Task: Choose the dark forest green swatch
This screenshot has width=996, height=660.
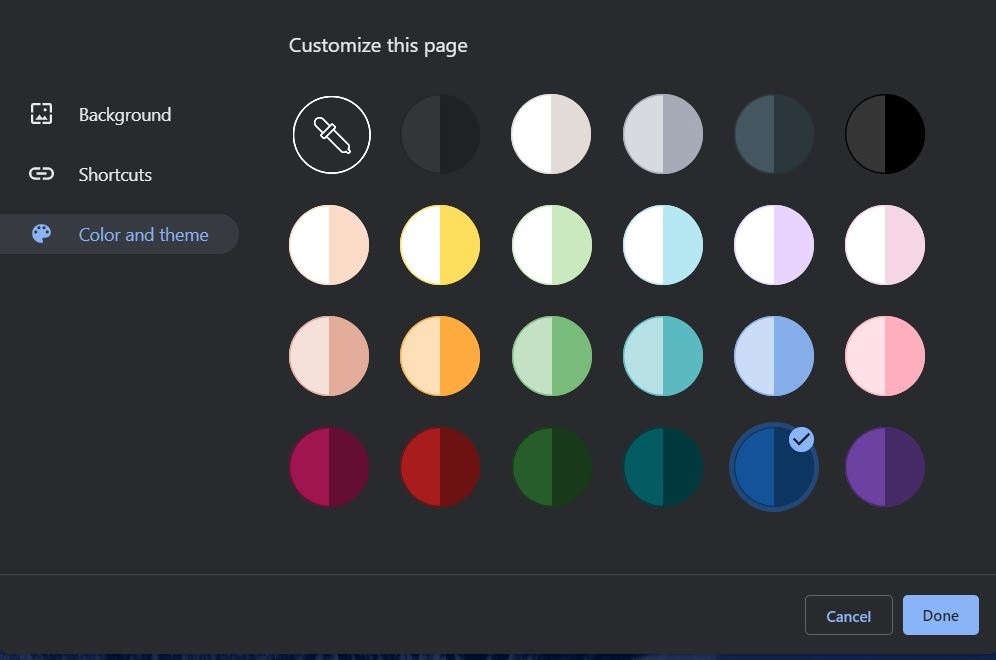Action: click(551, 467)
